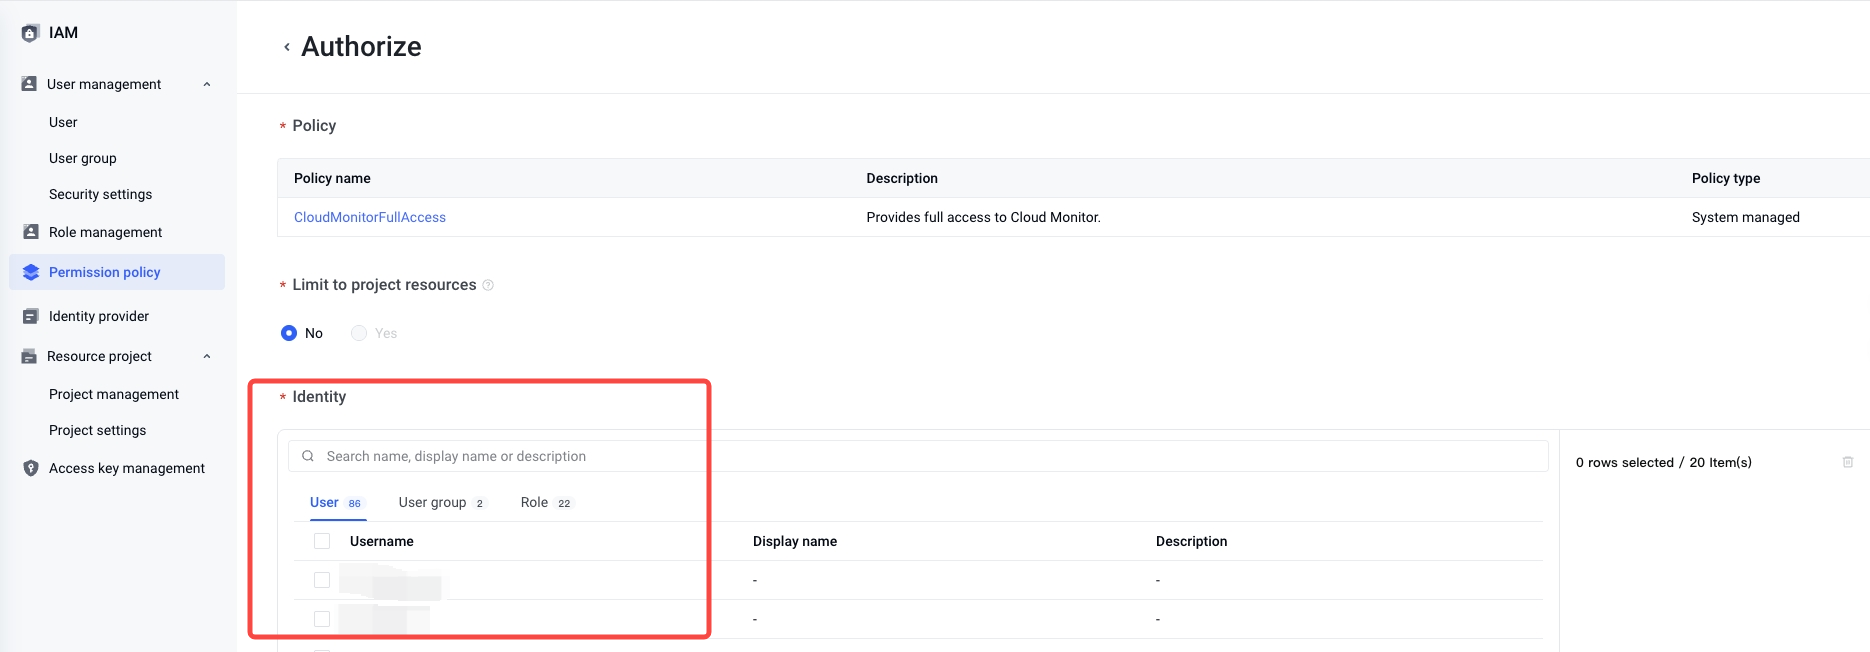Collapse the User management section
The height and width of the screenshot is (652, 1870).
tap(207, 84)
